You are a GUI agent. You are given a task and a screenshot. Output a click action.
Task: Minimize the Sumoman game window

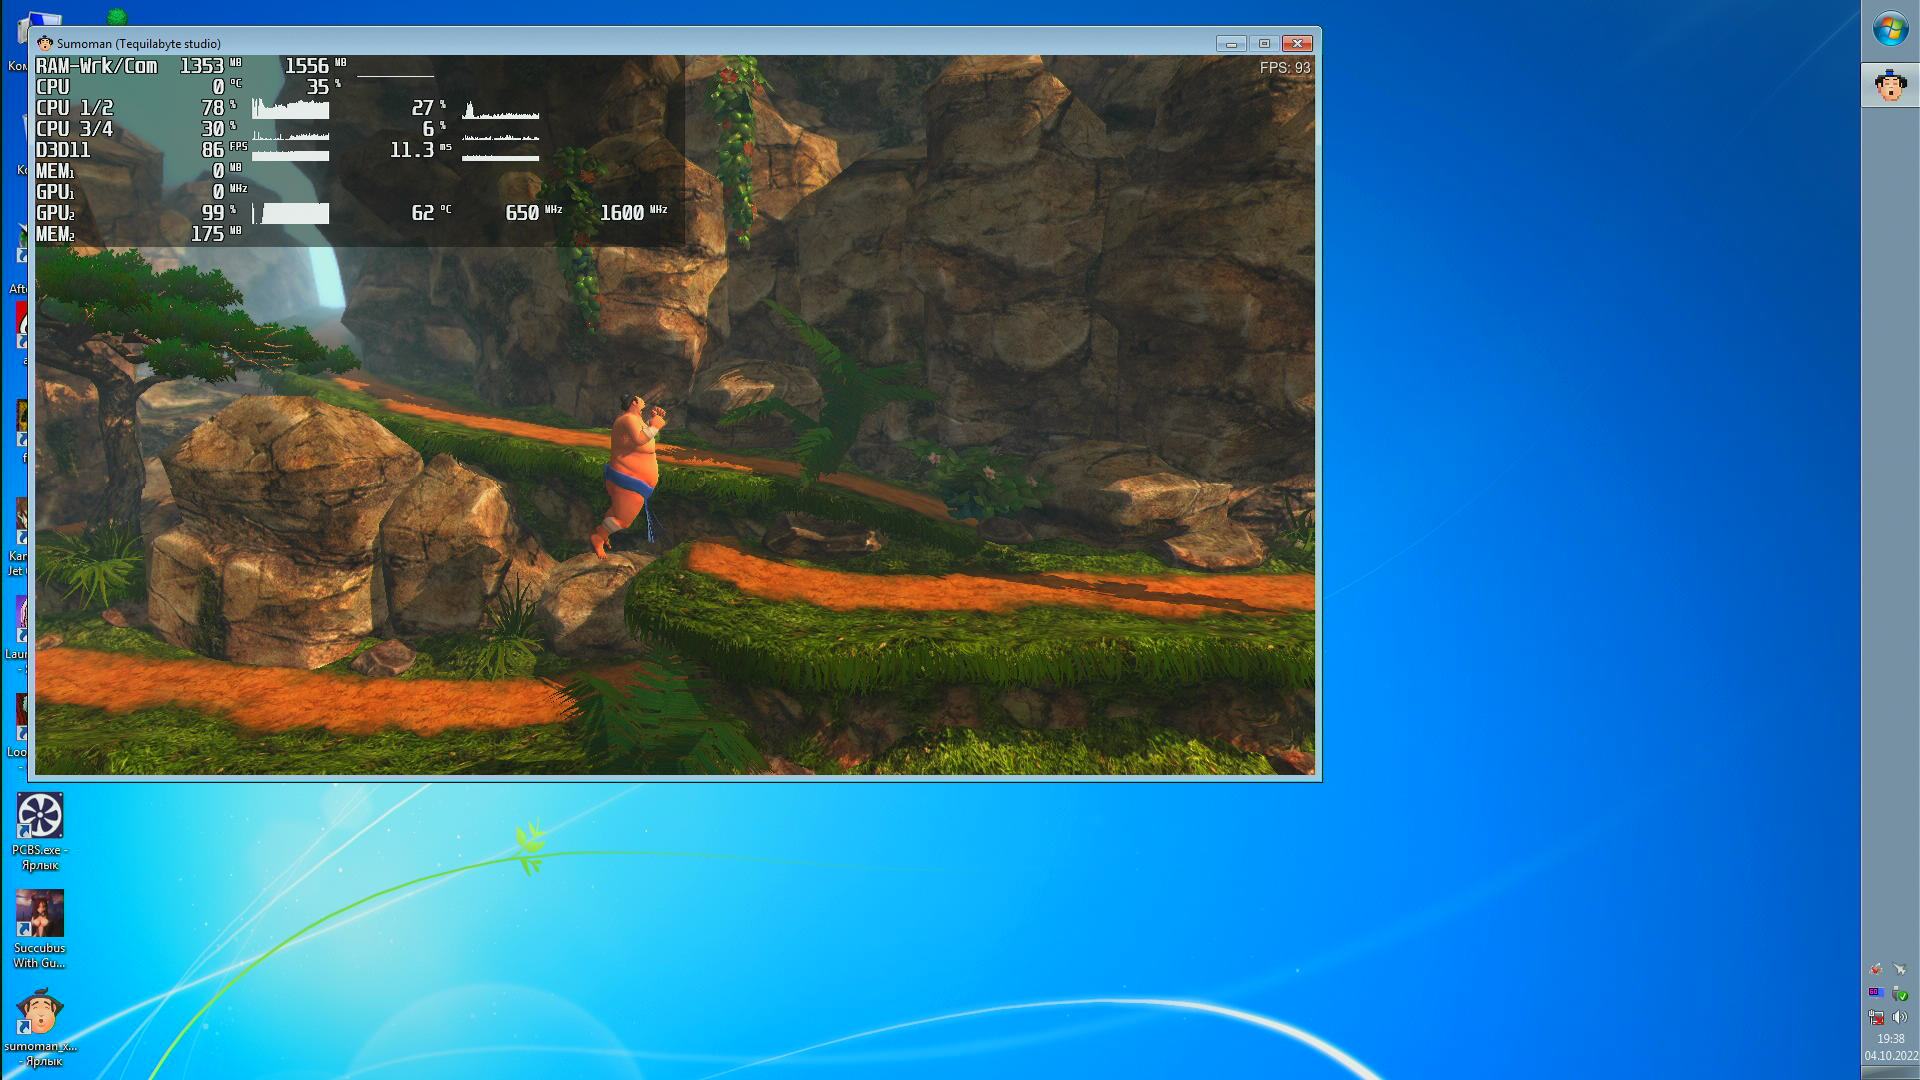(1231, 43)
